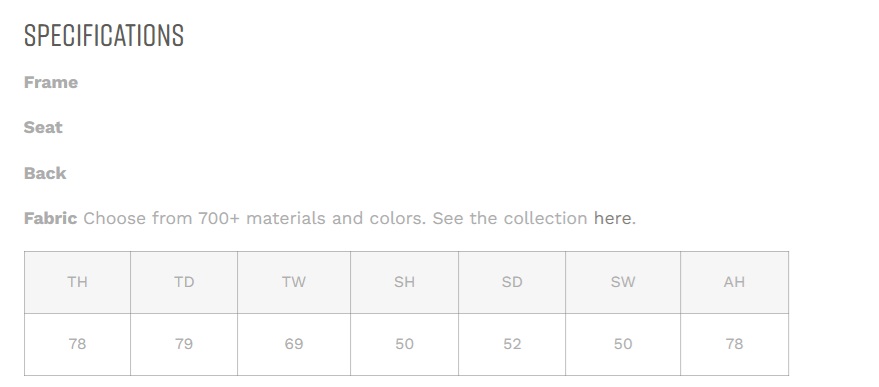Select the SD value 52 cell
Image resolution: width=879 pixels, height=387 pixels.
point(512,344)
